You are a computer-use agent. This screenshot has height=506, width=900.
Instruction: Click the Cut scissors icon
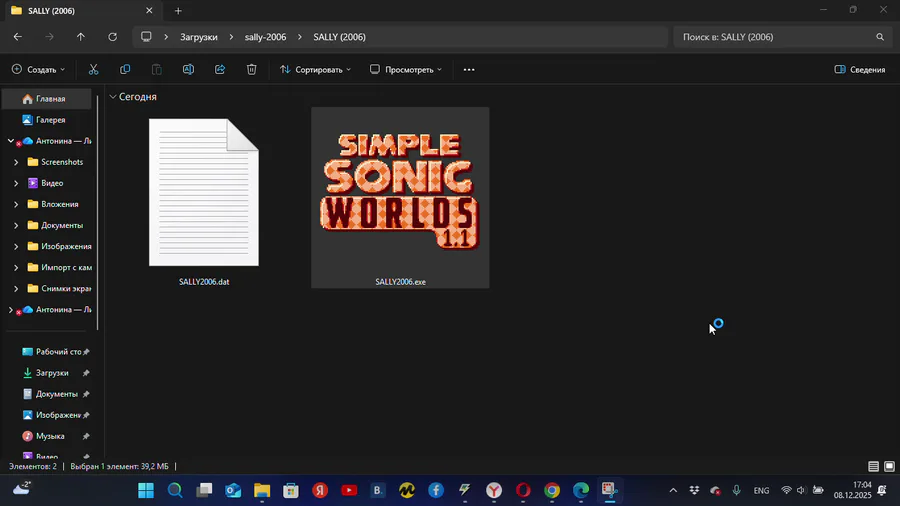coord(94,69)
